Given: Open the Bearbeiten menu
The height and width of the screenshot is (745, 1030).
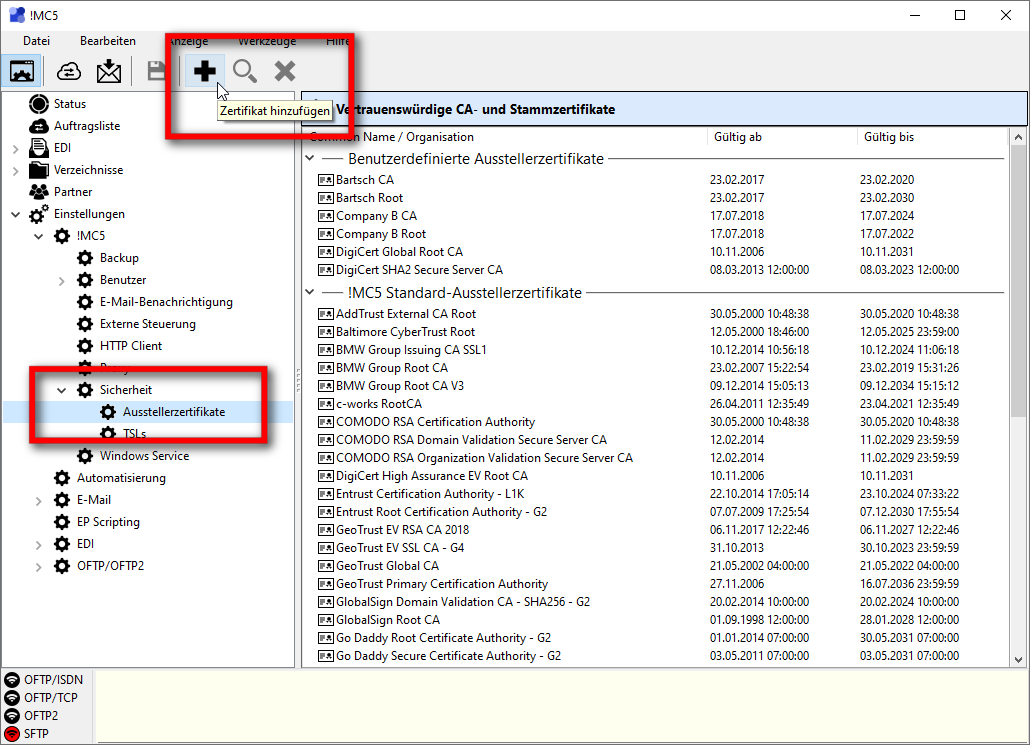Looking at the screenshot, I should [x=107, y=41].
